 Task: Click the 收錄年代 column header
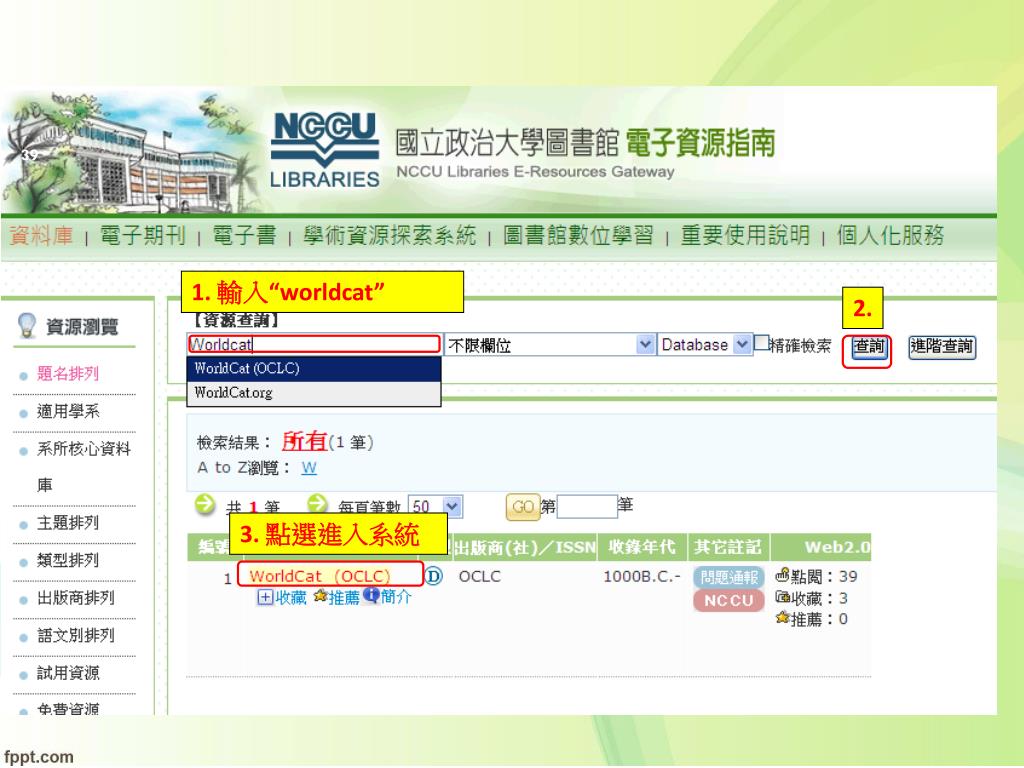642,547
